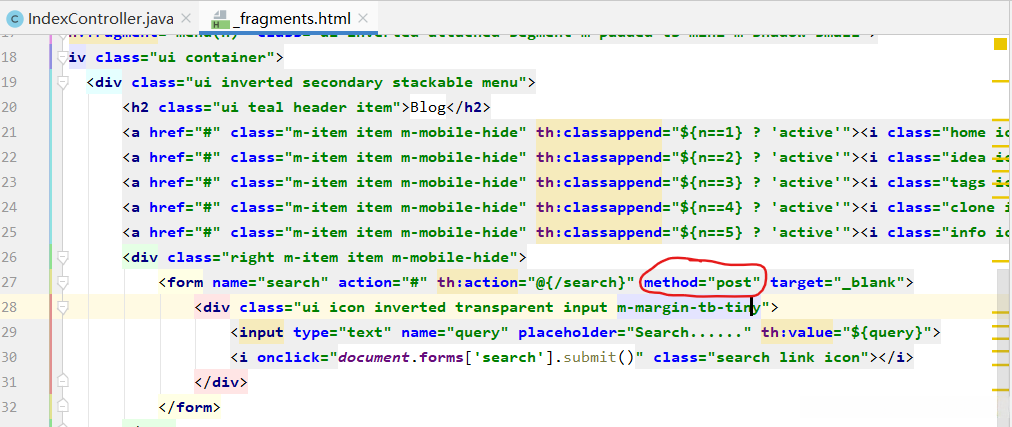Viewport: 1012px width, 427px height.
Task: Click the HTML file icon on _fragments tab
Action: (221, 19)
